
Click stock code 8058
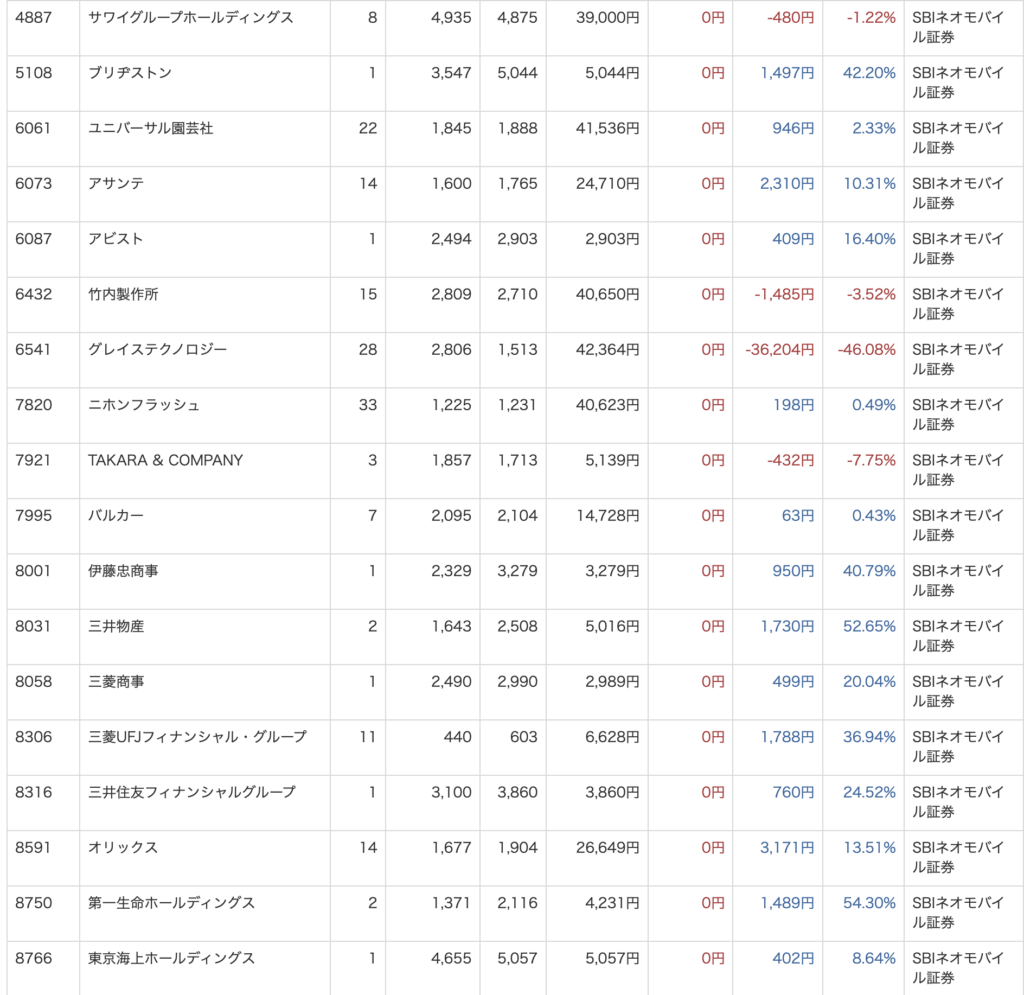tap(33, 682)
